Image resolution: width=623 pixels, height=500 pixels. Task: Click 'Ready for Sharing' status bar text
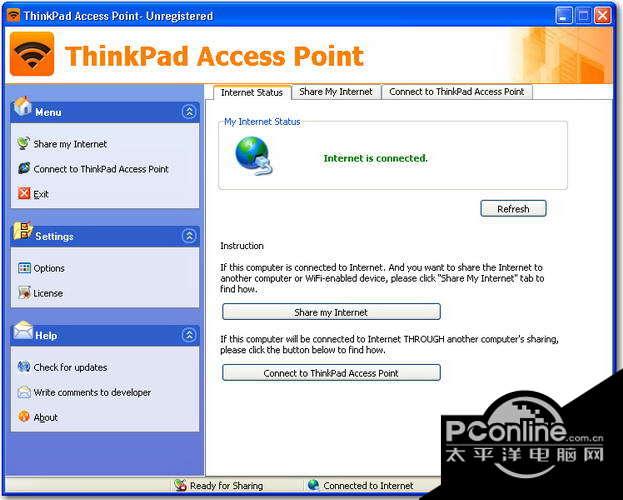tap(226, 486)
